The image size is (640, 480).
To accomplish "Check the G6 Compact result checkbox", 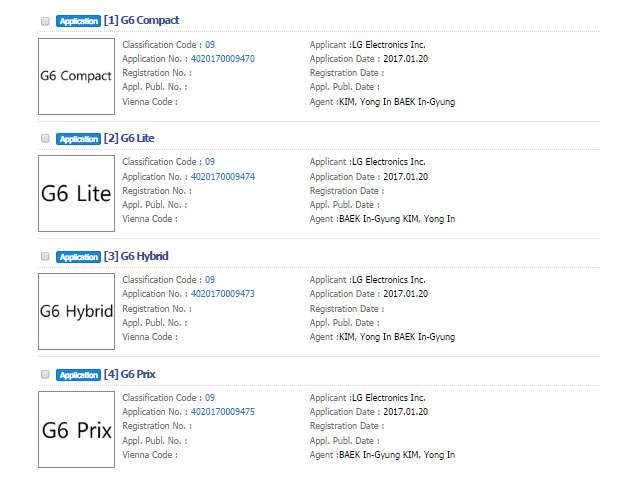I will click(45, 21).
